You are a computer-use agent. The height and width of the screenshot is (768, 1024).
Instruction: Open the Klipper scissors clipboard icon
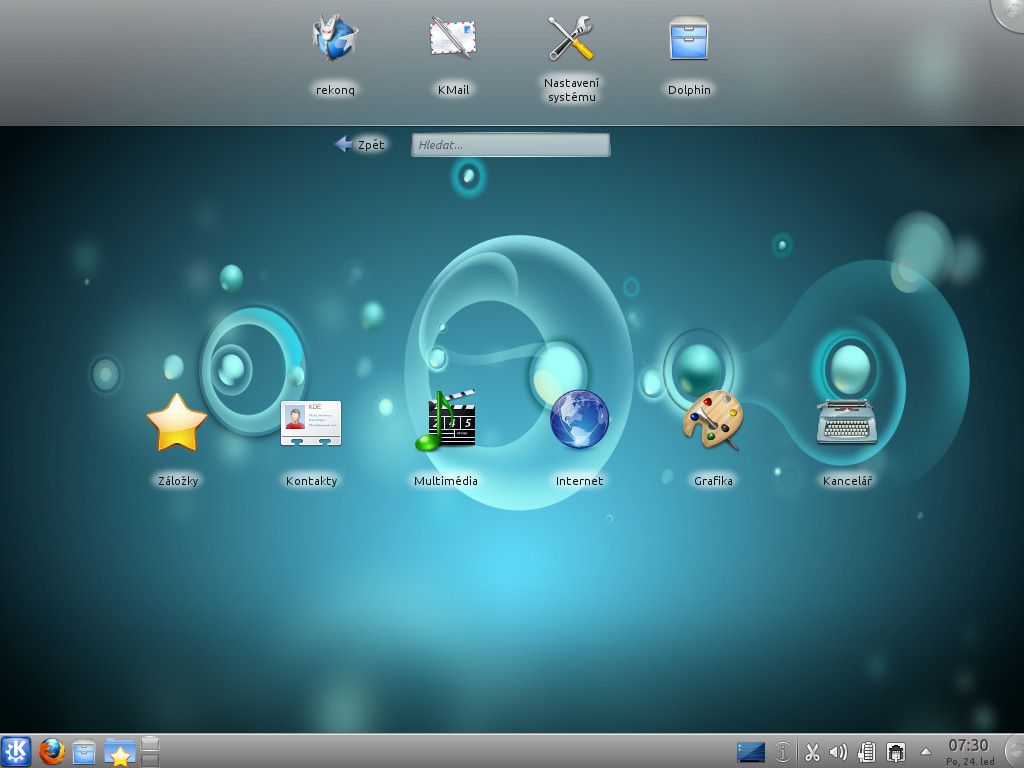coord(812,752)
